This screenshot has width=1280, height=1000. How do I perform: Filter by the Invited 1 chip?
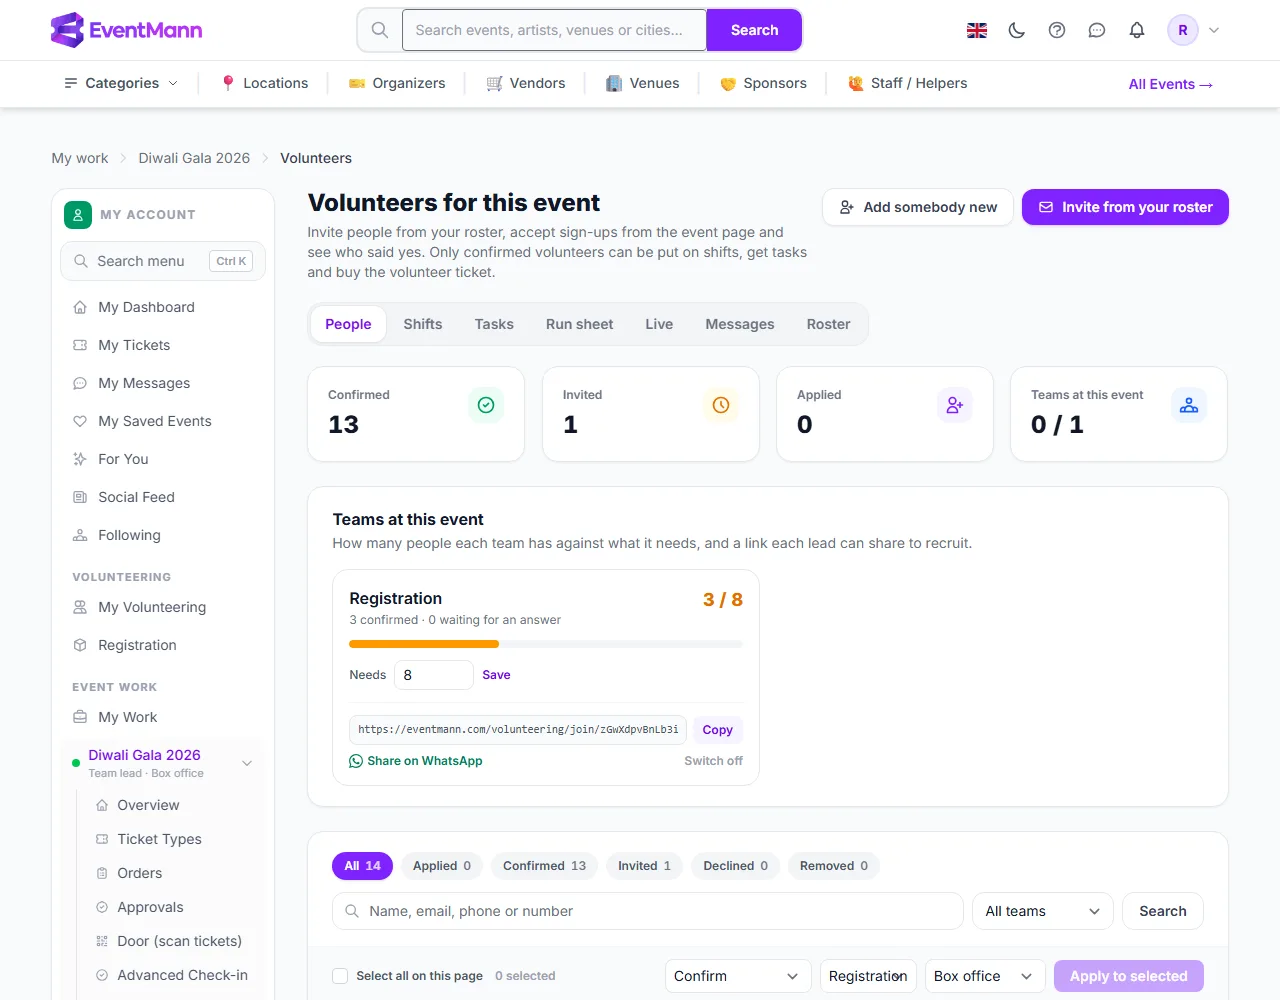[645, 866]
